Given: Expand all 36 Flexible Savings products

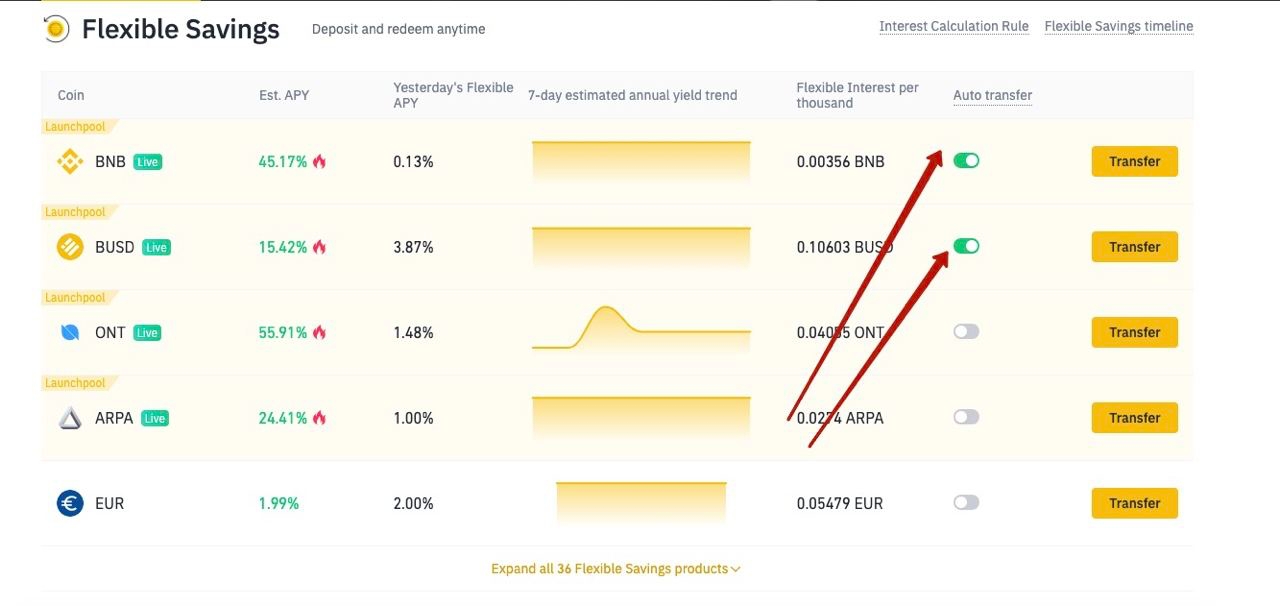Looking at the screenshot, I should click(x=615, y=569).
